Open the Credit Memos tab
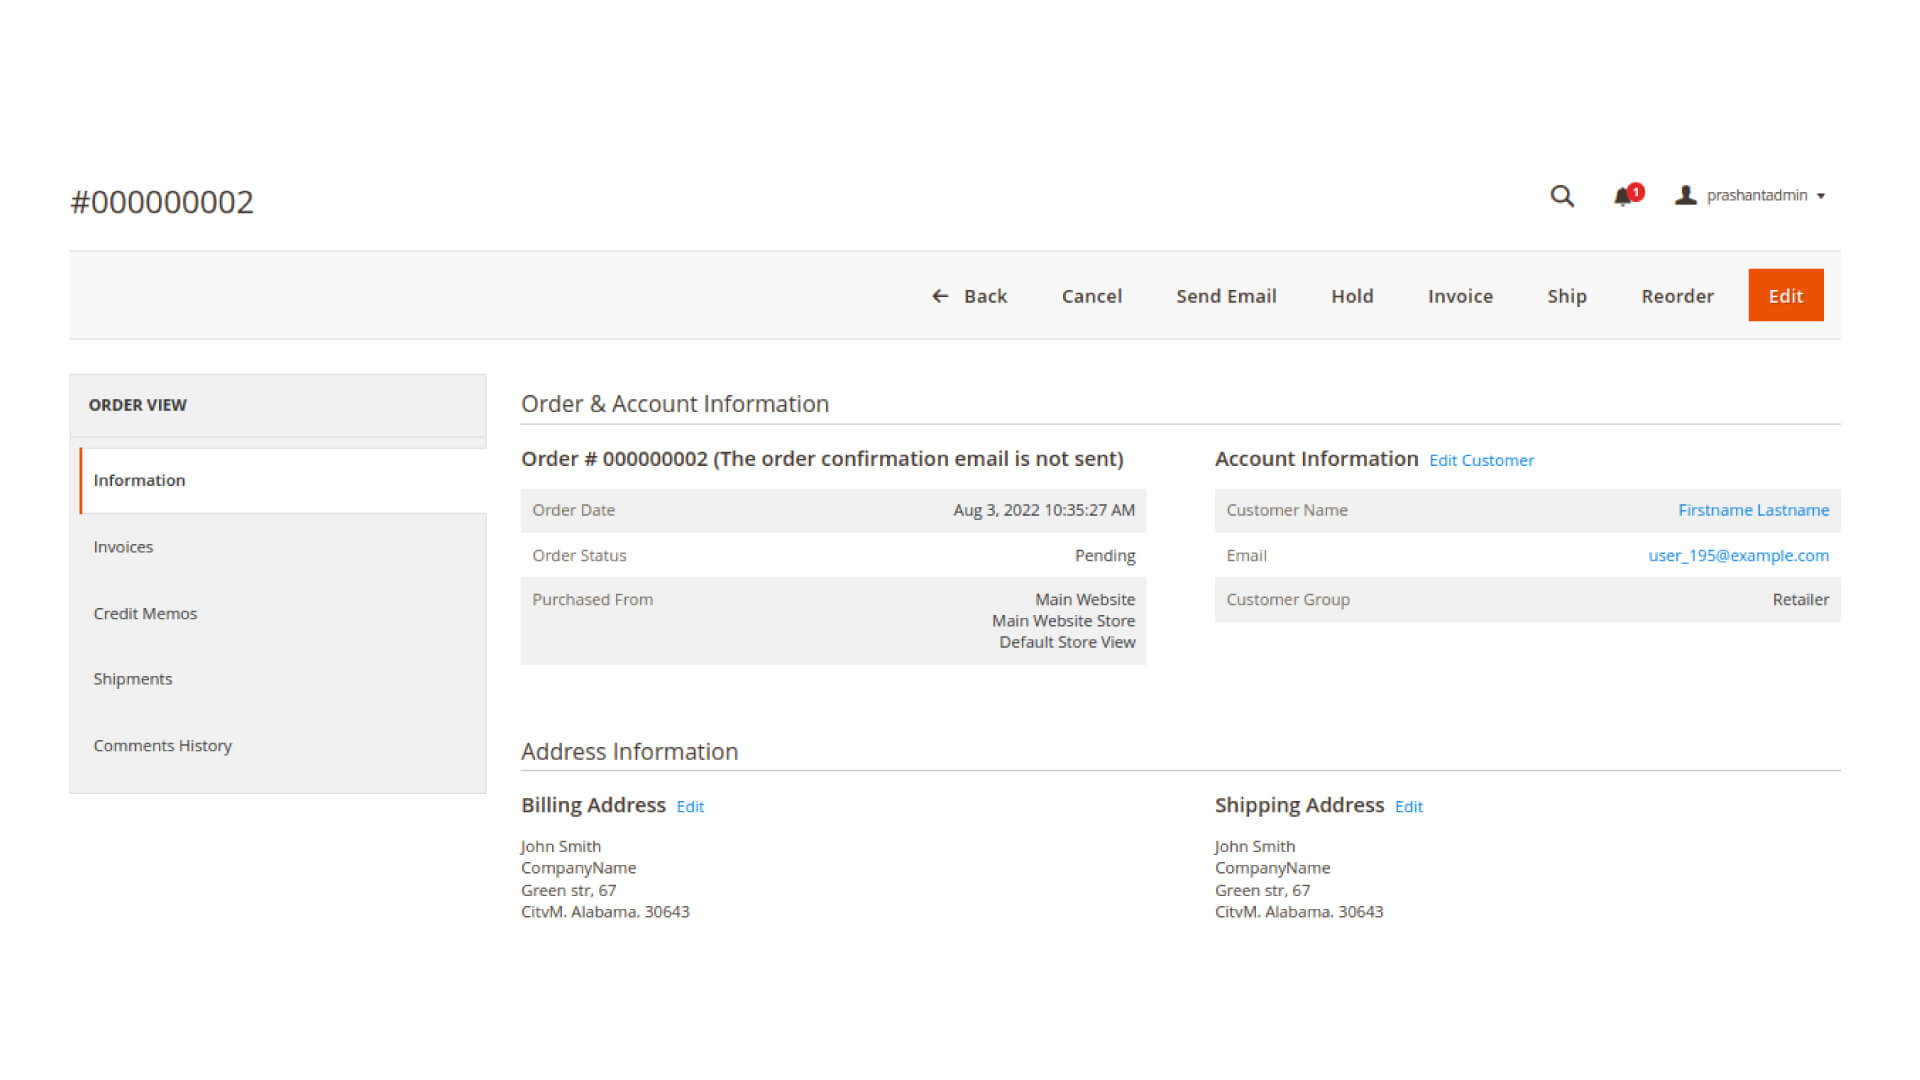Image resolution: width=1920 pixels, height=1080 pixels. pyautogui.click(x=145, y=613)
